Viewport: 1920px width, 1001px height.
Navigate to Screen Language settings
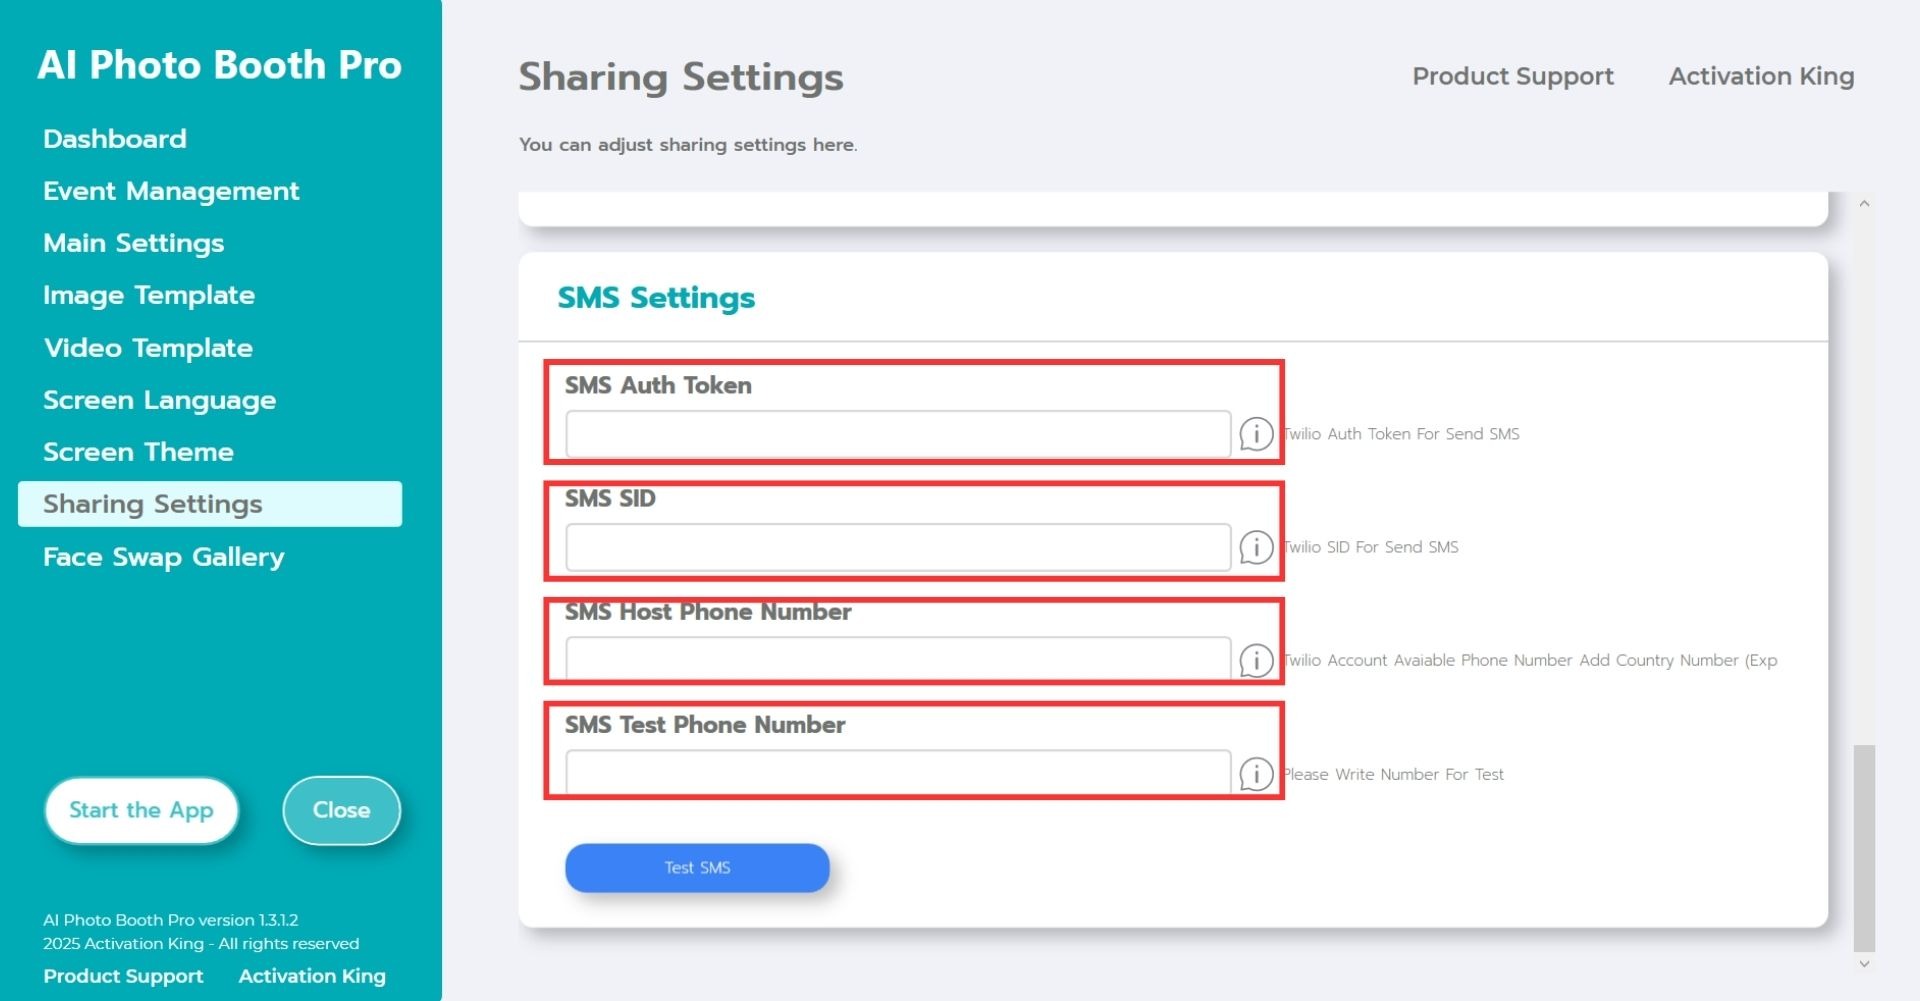[159, 400]
